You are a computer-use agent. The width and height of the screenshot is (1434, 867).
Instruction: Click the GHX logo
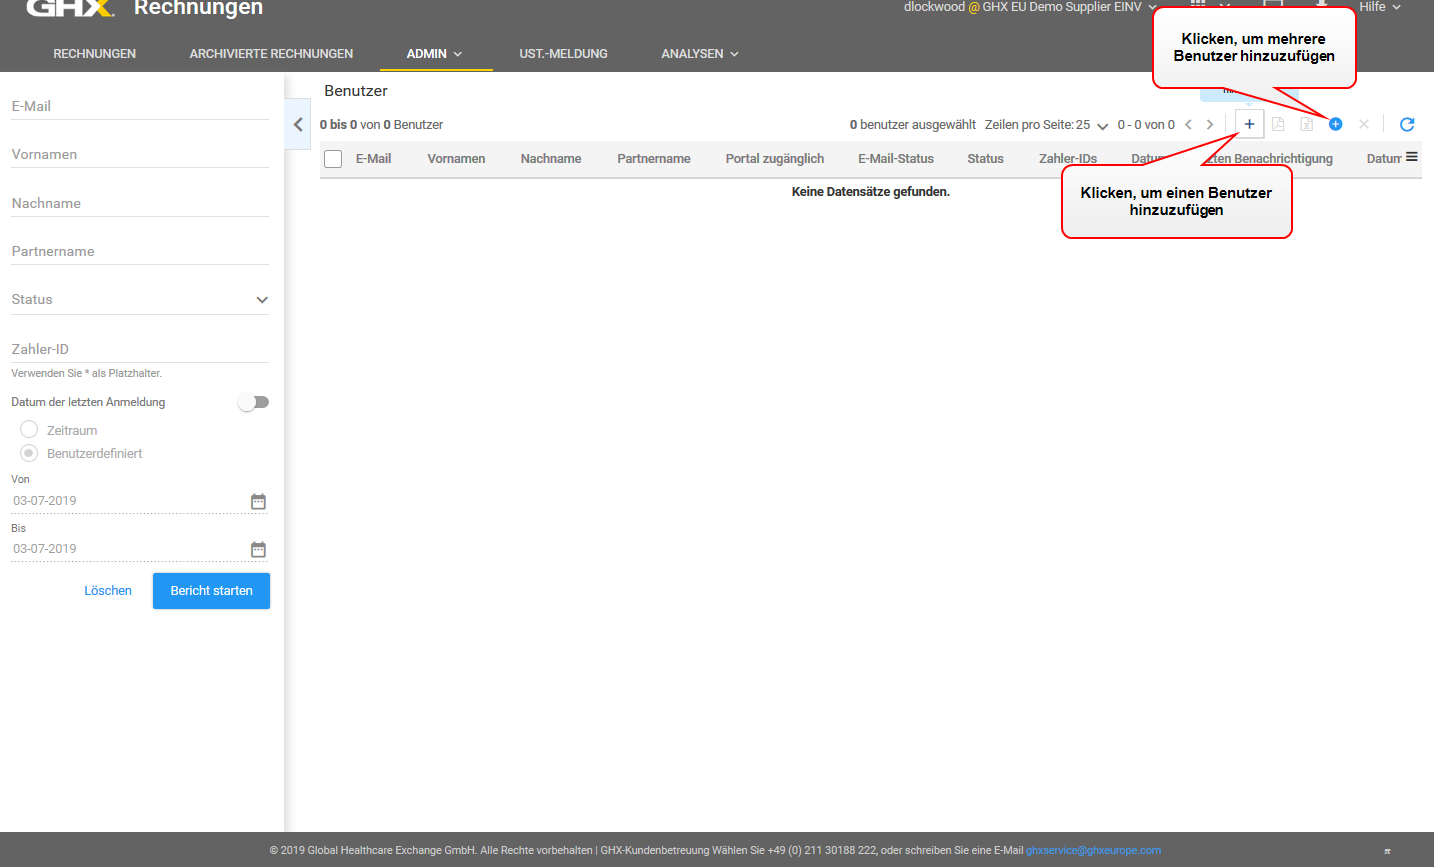70,8
